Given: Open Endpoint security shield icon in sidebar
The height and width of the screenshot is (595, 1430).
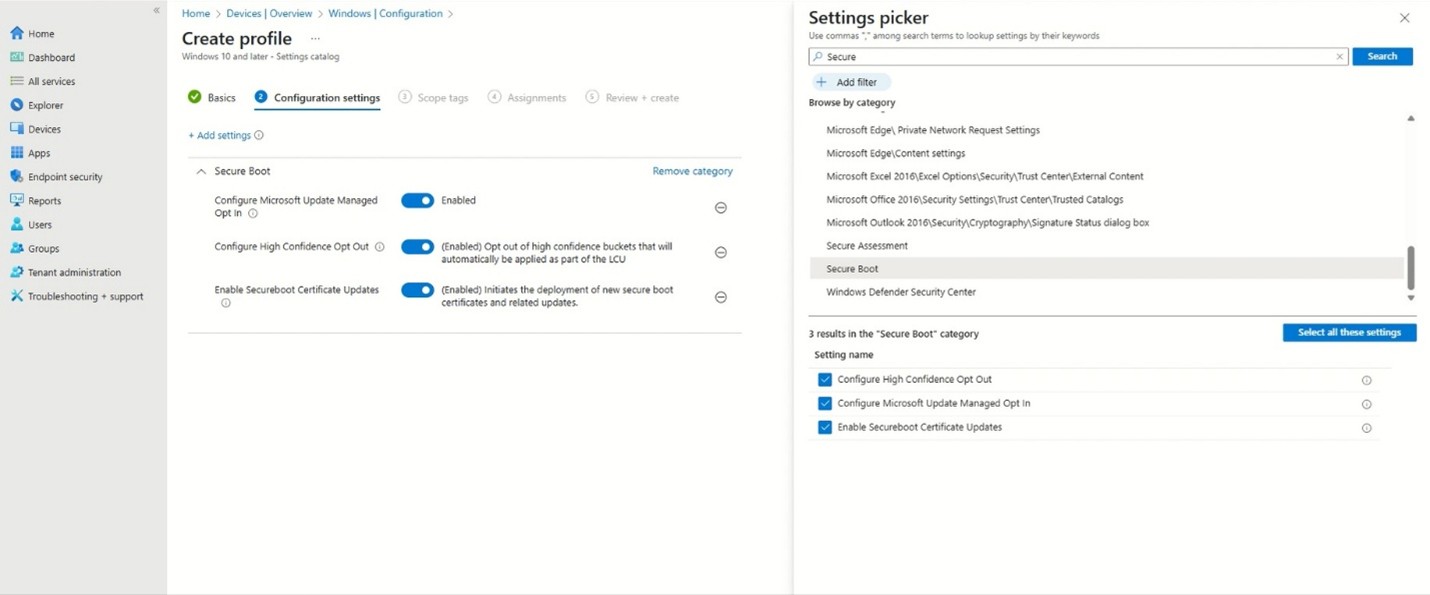Looking at the screenshot, I should (x=17, y=177).
